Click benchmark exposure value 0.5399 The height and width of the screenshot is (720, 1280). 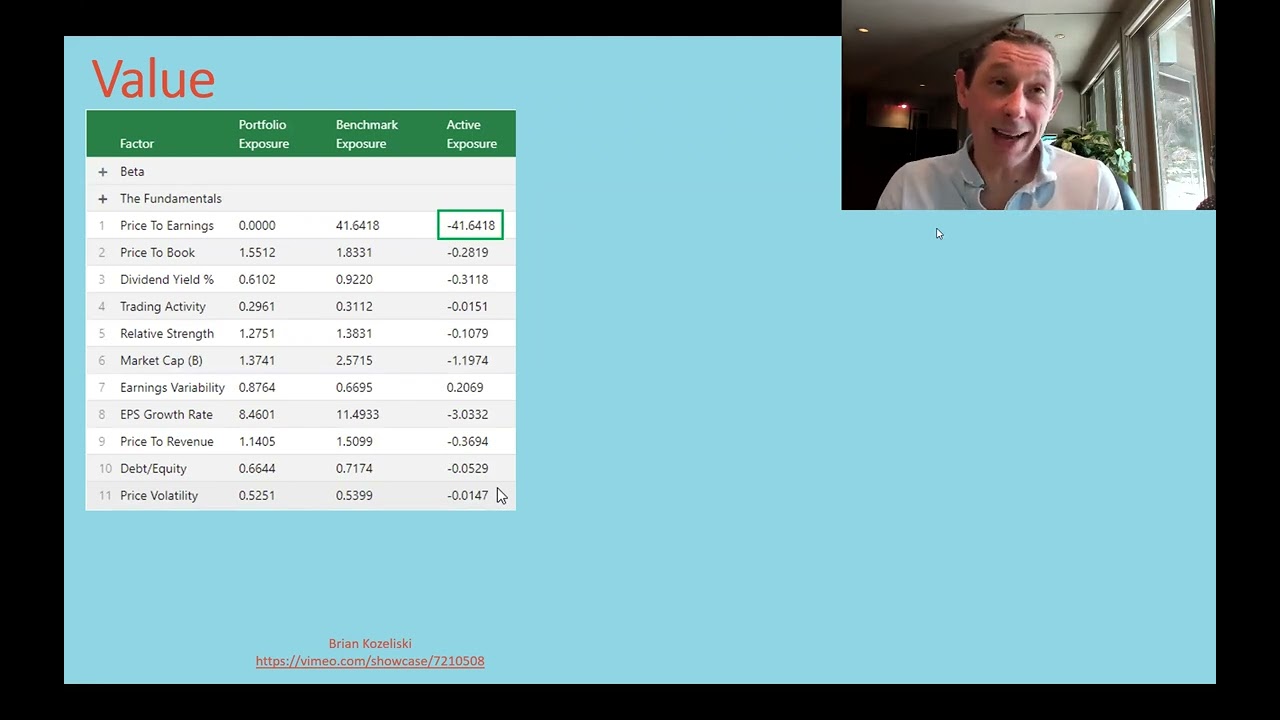[354, 496]
